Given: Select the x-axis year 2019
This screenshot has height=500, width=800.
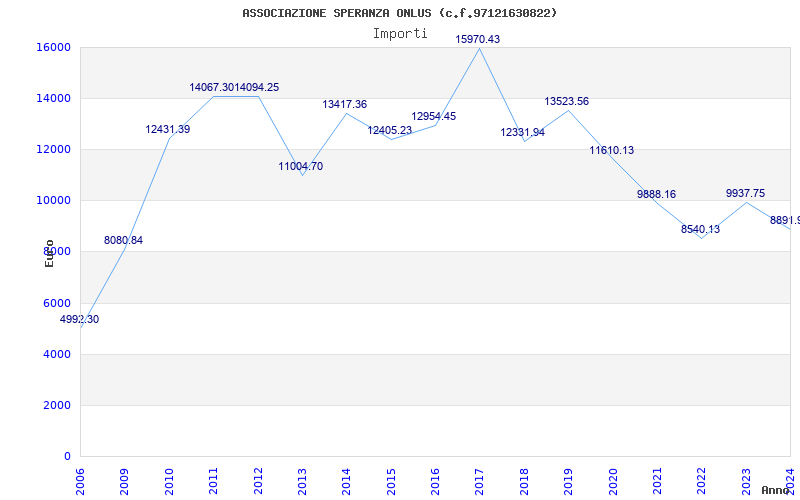Looking at the screenshot, I should click(x=568, y=482).
